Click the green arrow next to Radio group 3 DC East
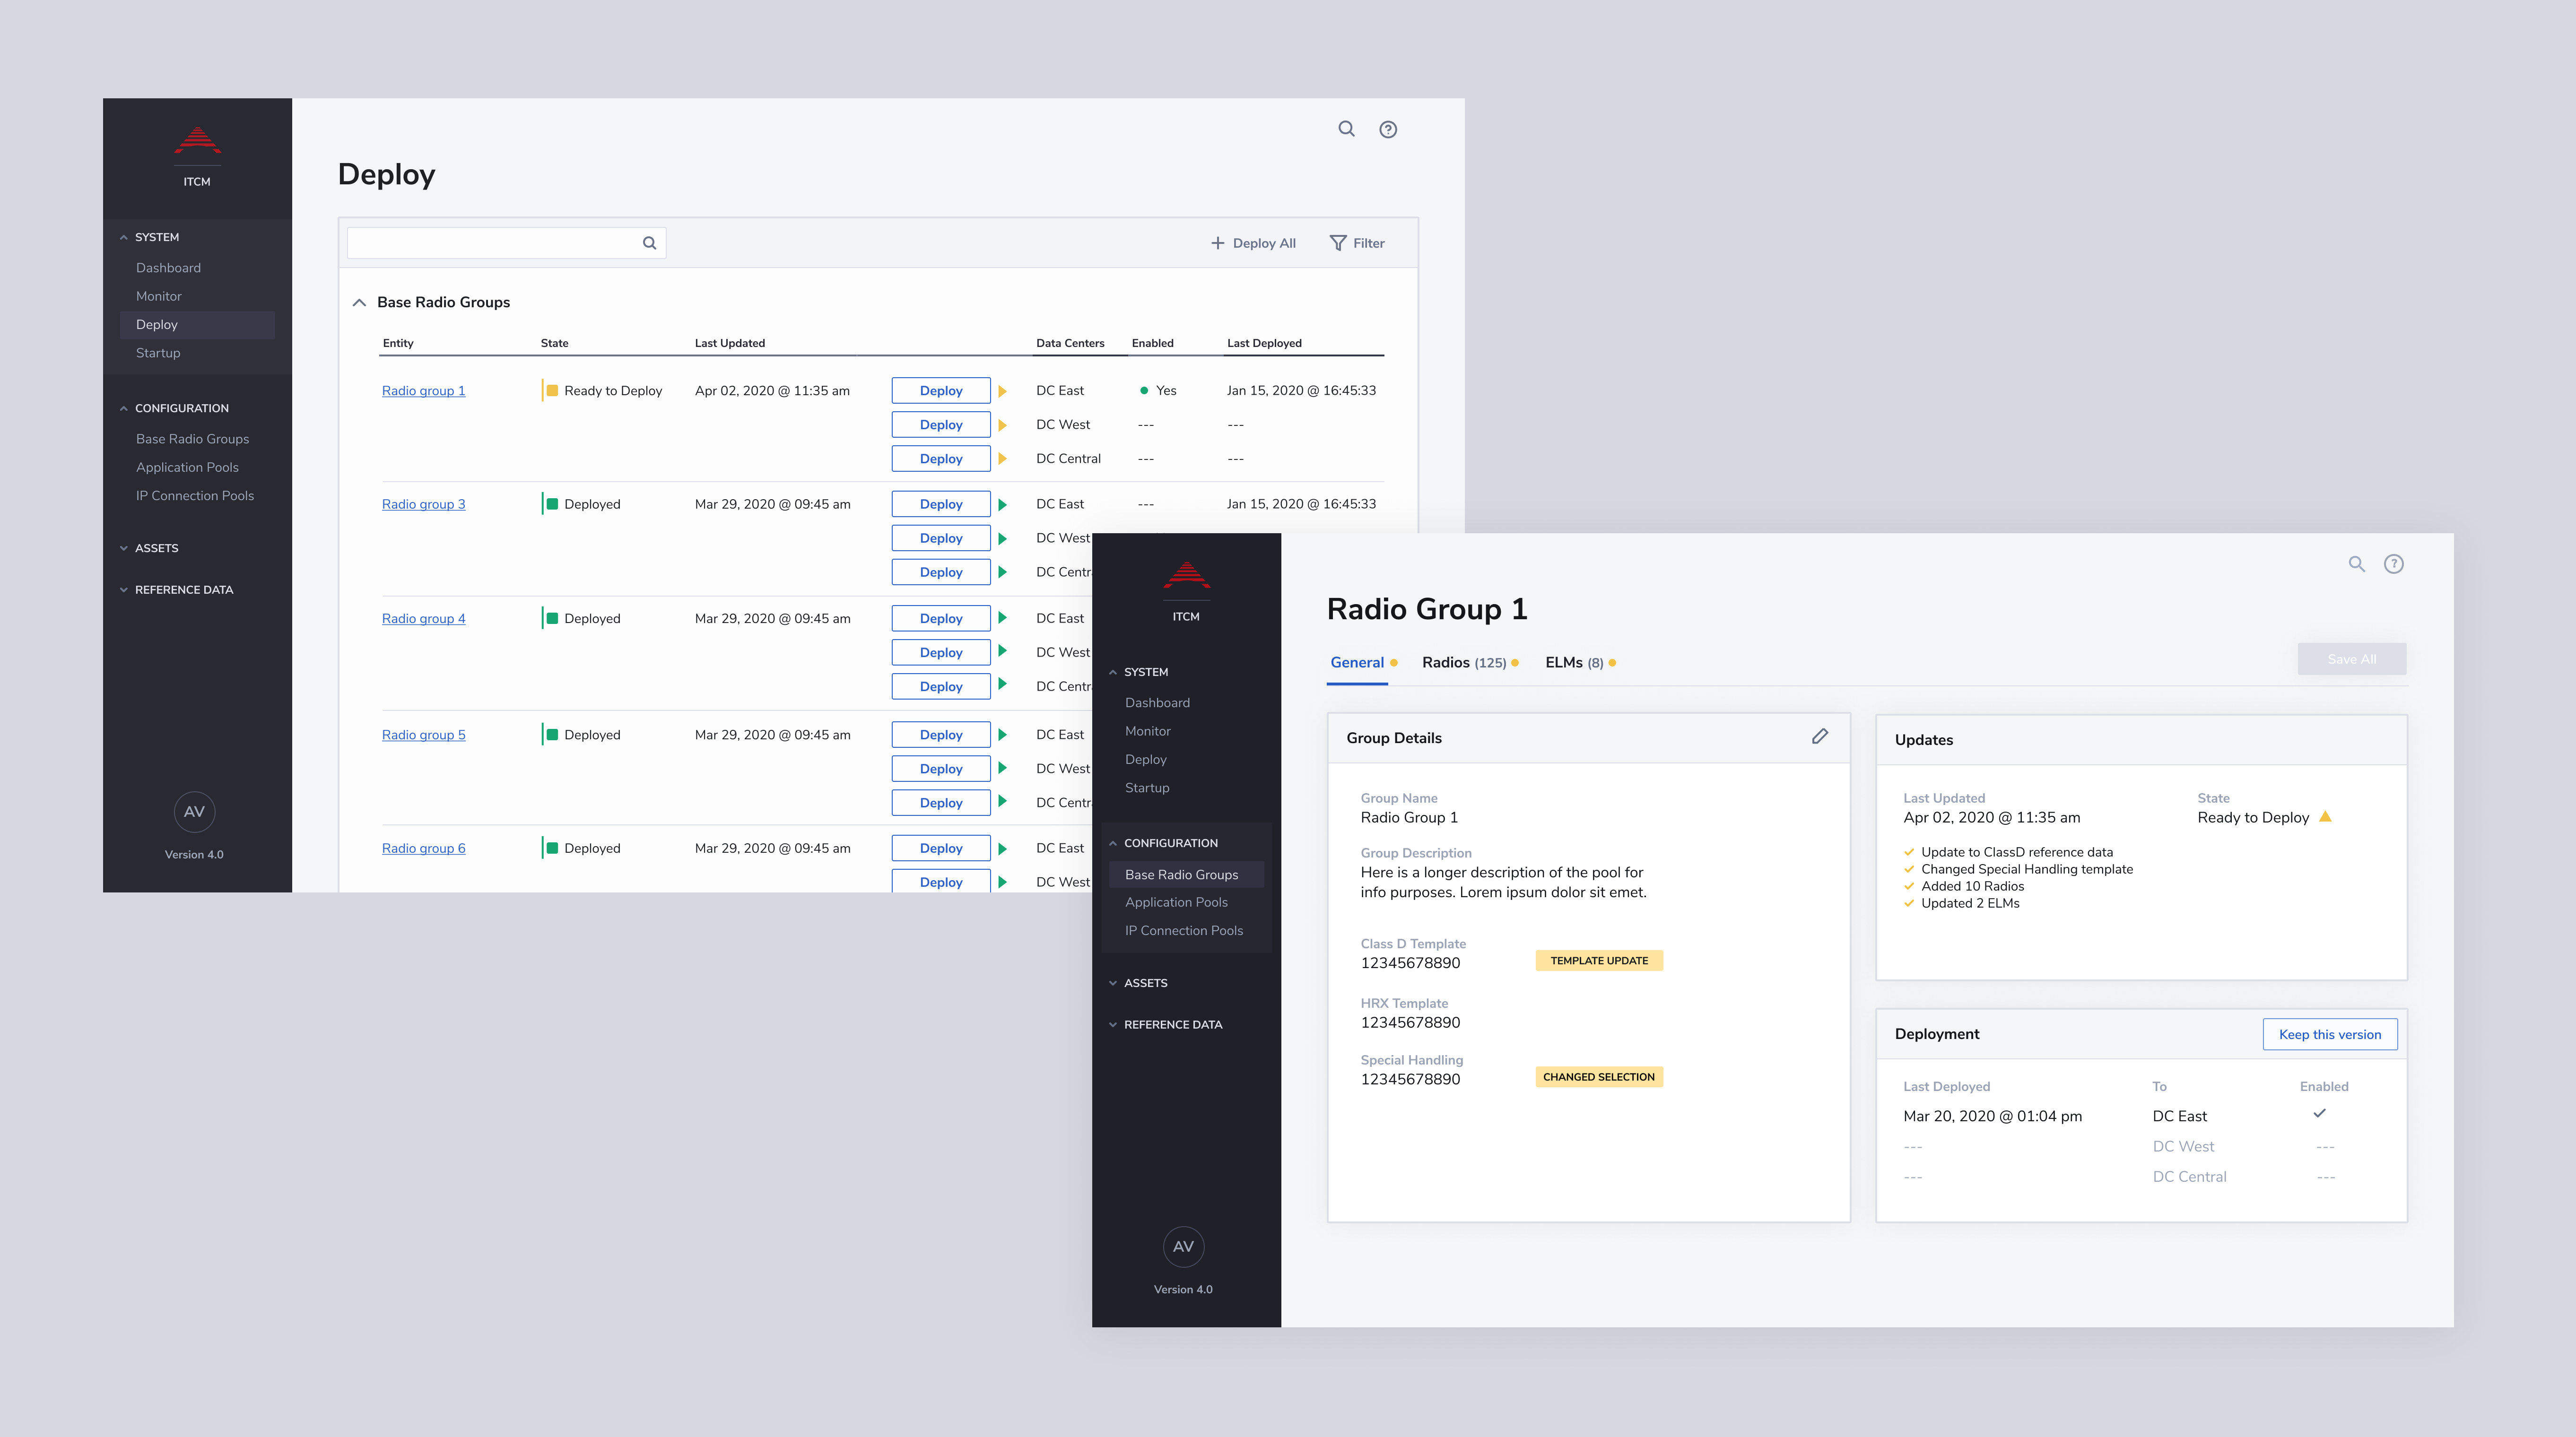The width and height of the screenshot is (2576, 1437). click(x=1002, y=505)
